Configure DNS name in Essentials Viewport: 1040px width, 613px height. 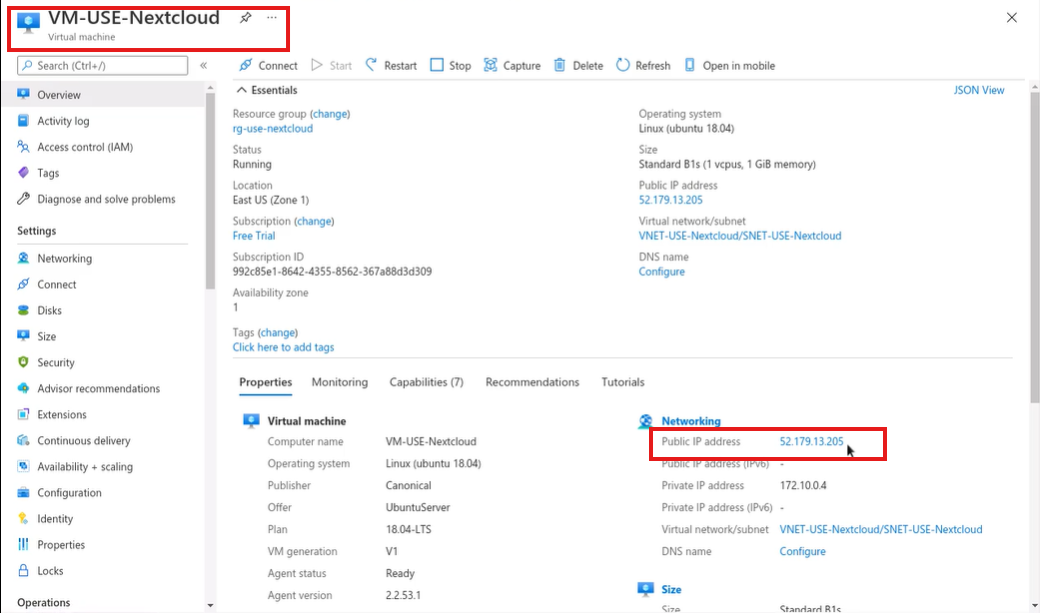click(x=661, y=271)
